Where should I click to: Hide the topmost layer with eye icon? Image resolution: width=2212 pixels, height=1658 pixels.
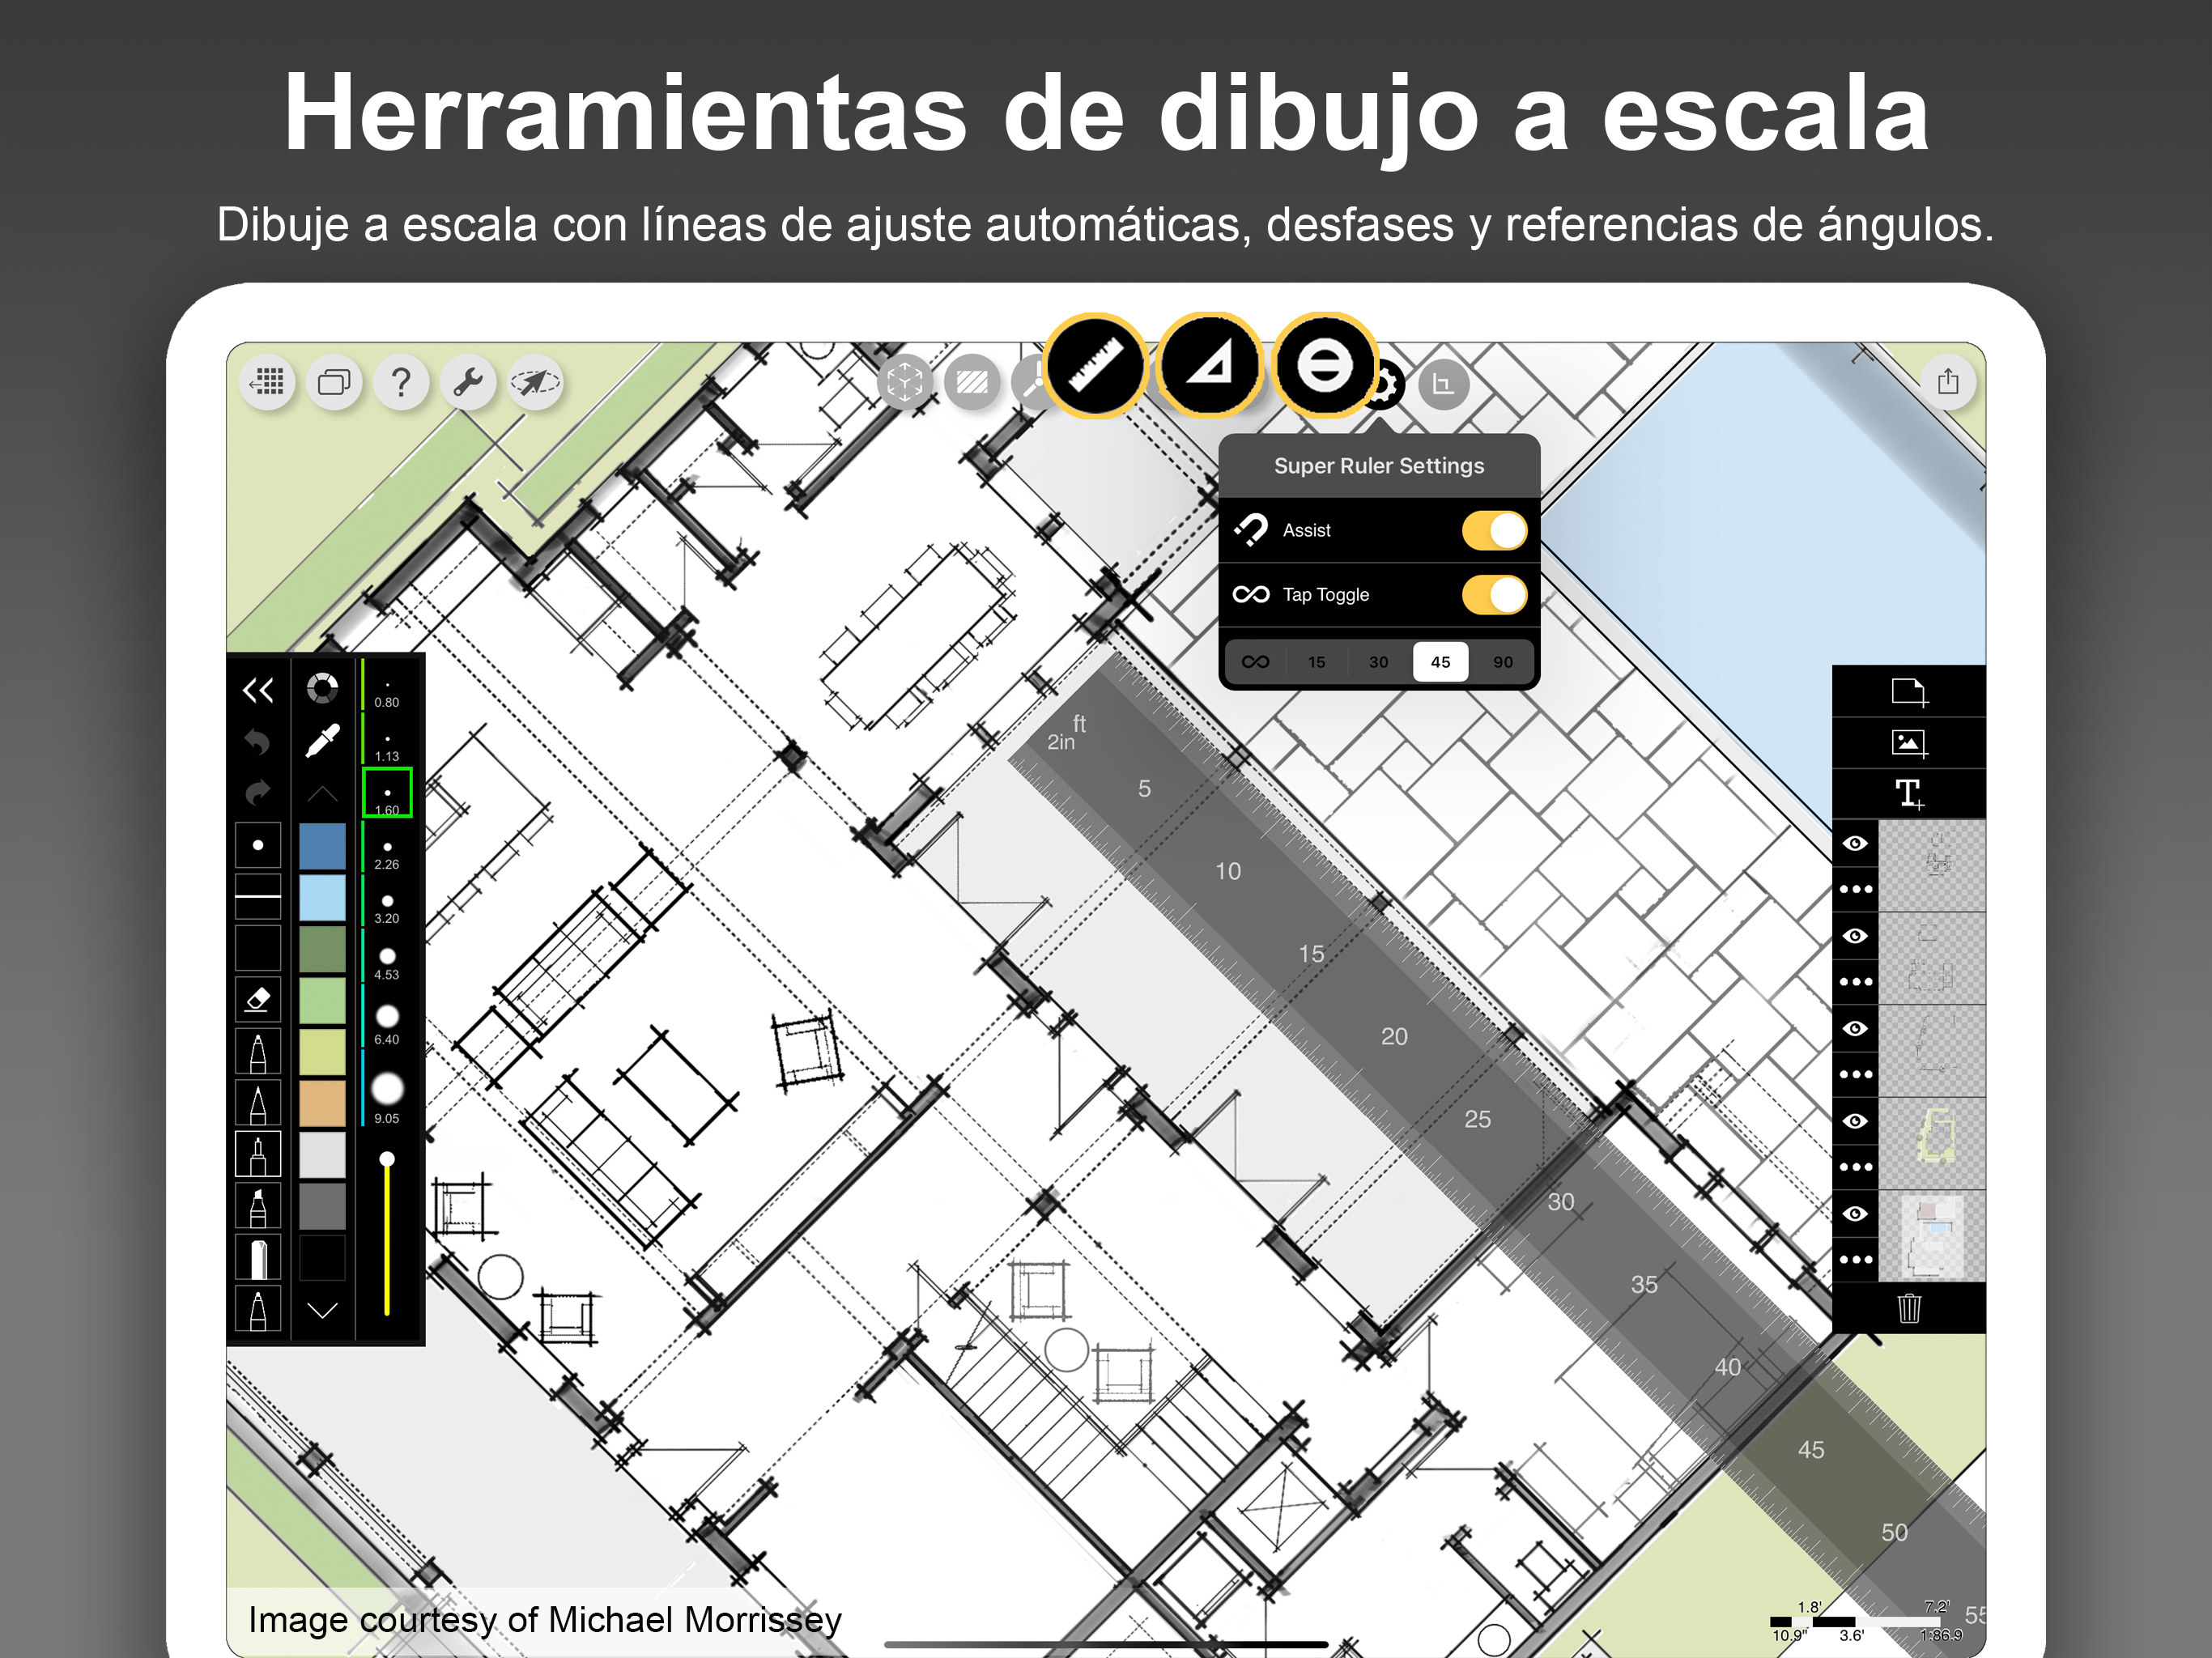point(1855,843)
